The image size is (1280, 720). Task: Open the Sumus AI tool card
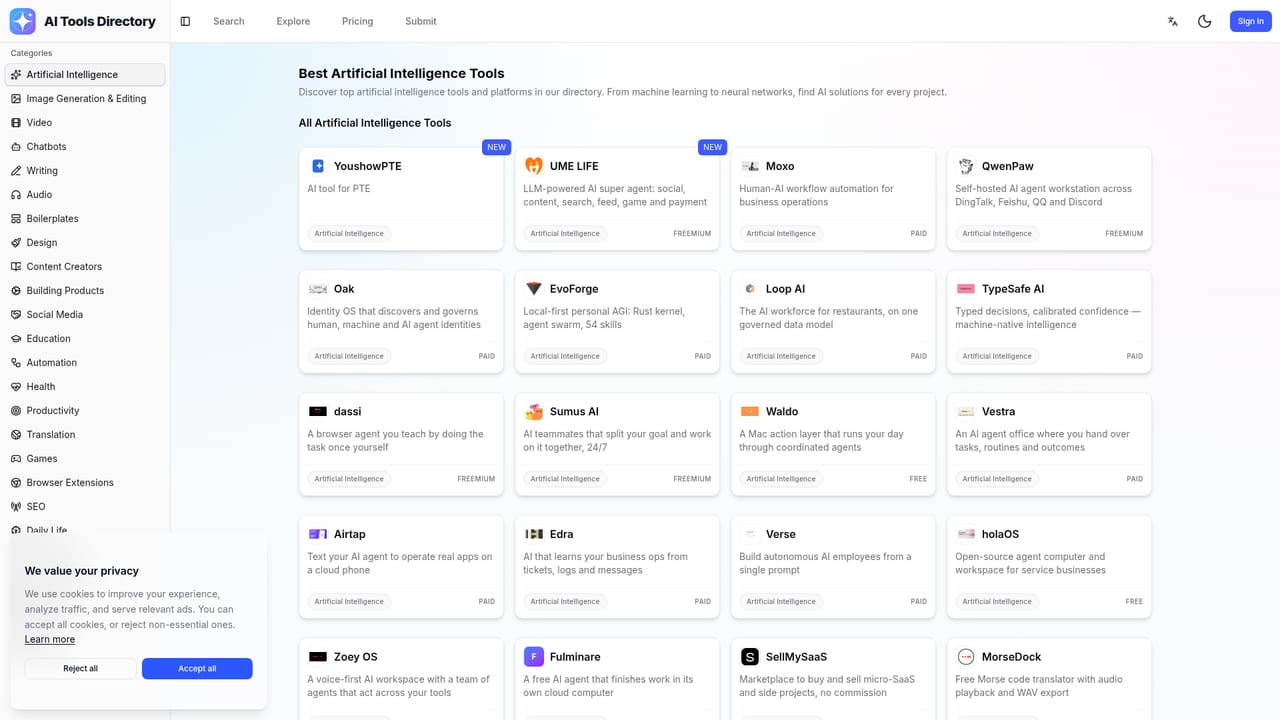point(617,444)
